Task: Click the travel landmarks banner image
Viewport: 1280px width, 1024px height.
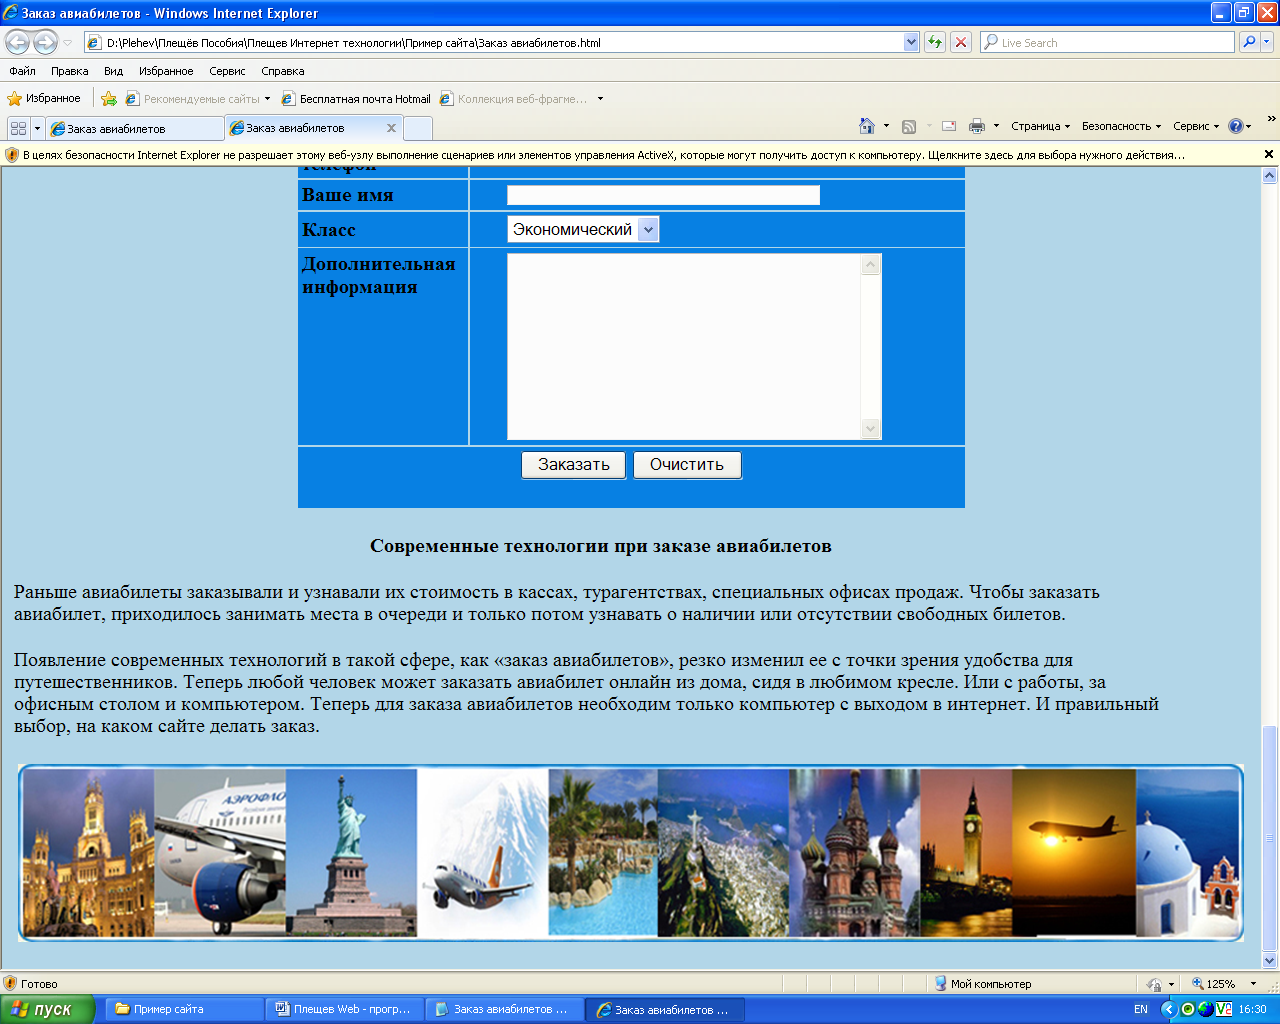Action: coord(631,853)
